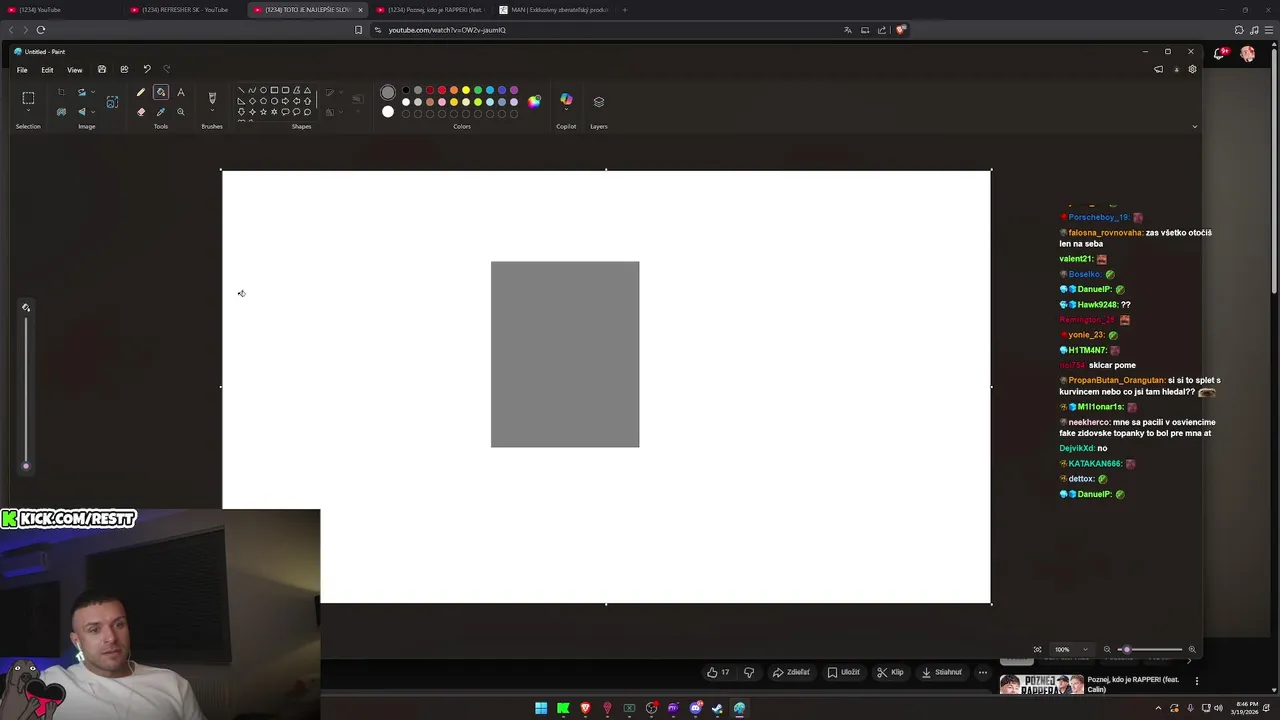The height and width of the screenshot is (720, 1280).
Task: Select the Text tool in Paint
Action: [x=181, y=92]
